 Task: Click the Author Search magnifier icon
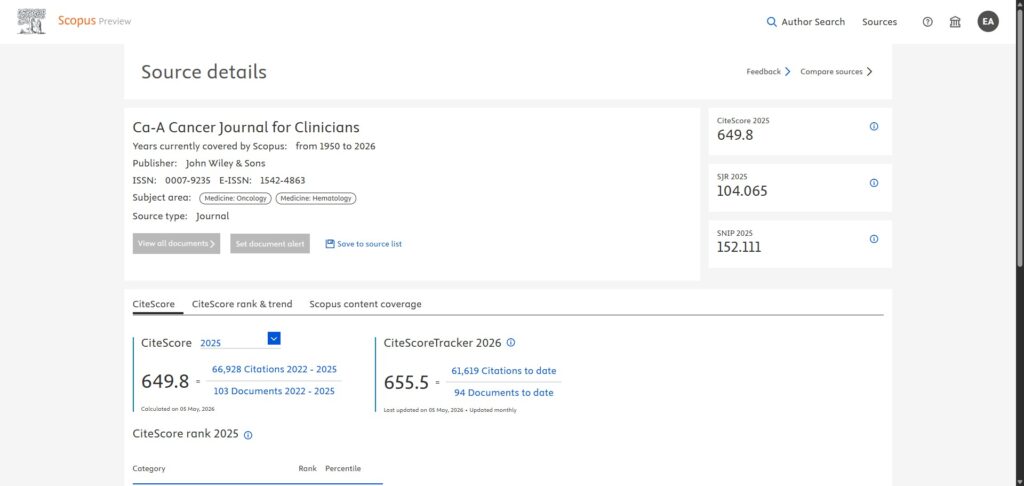click(772, 22)
